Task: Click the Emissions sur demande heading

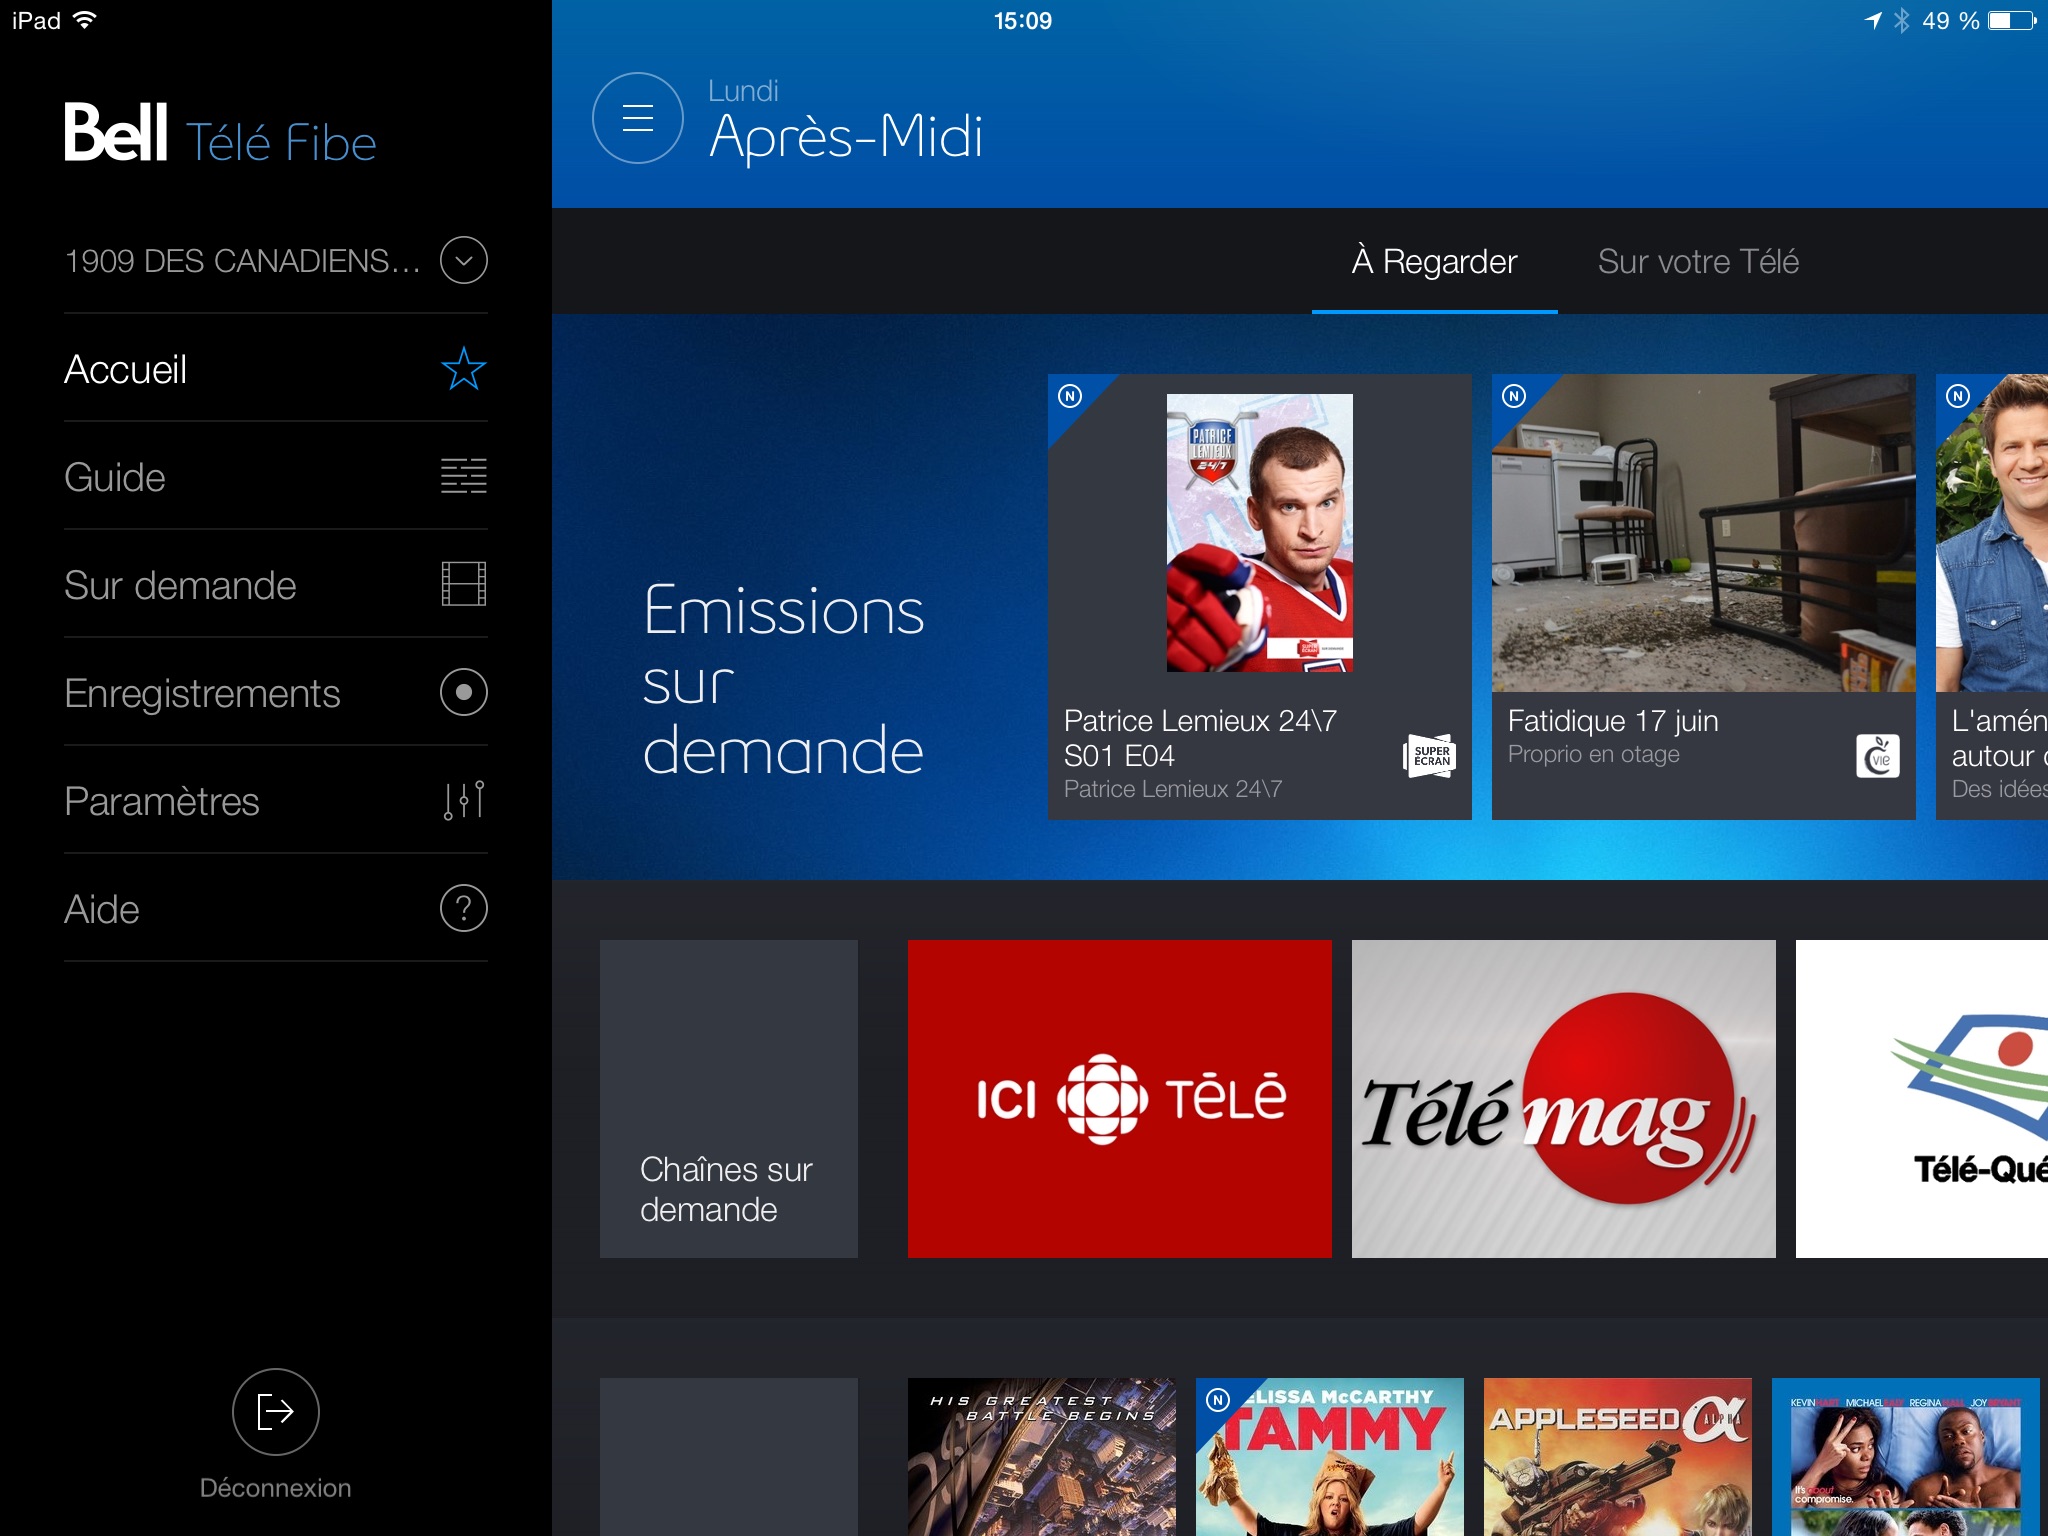Action: (783, 680)
